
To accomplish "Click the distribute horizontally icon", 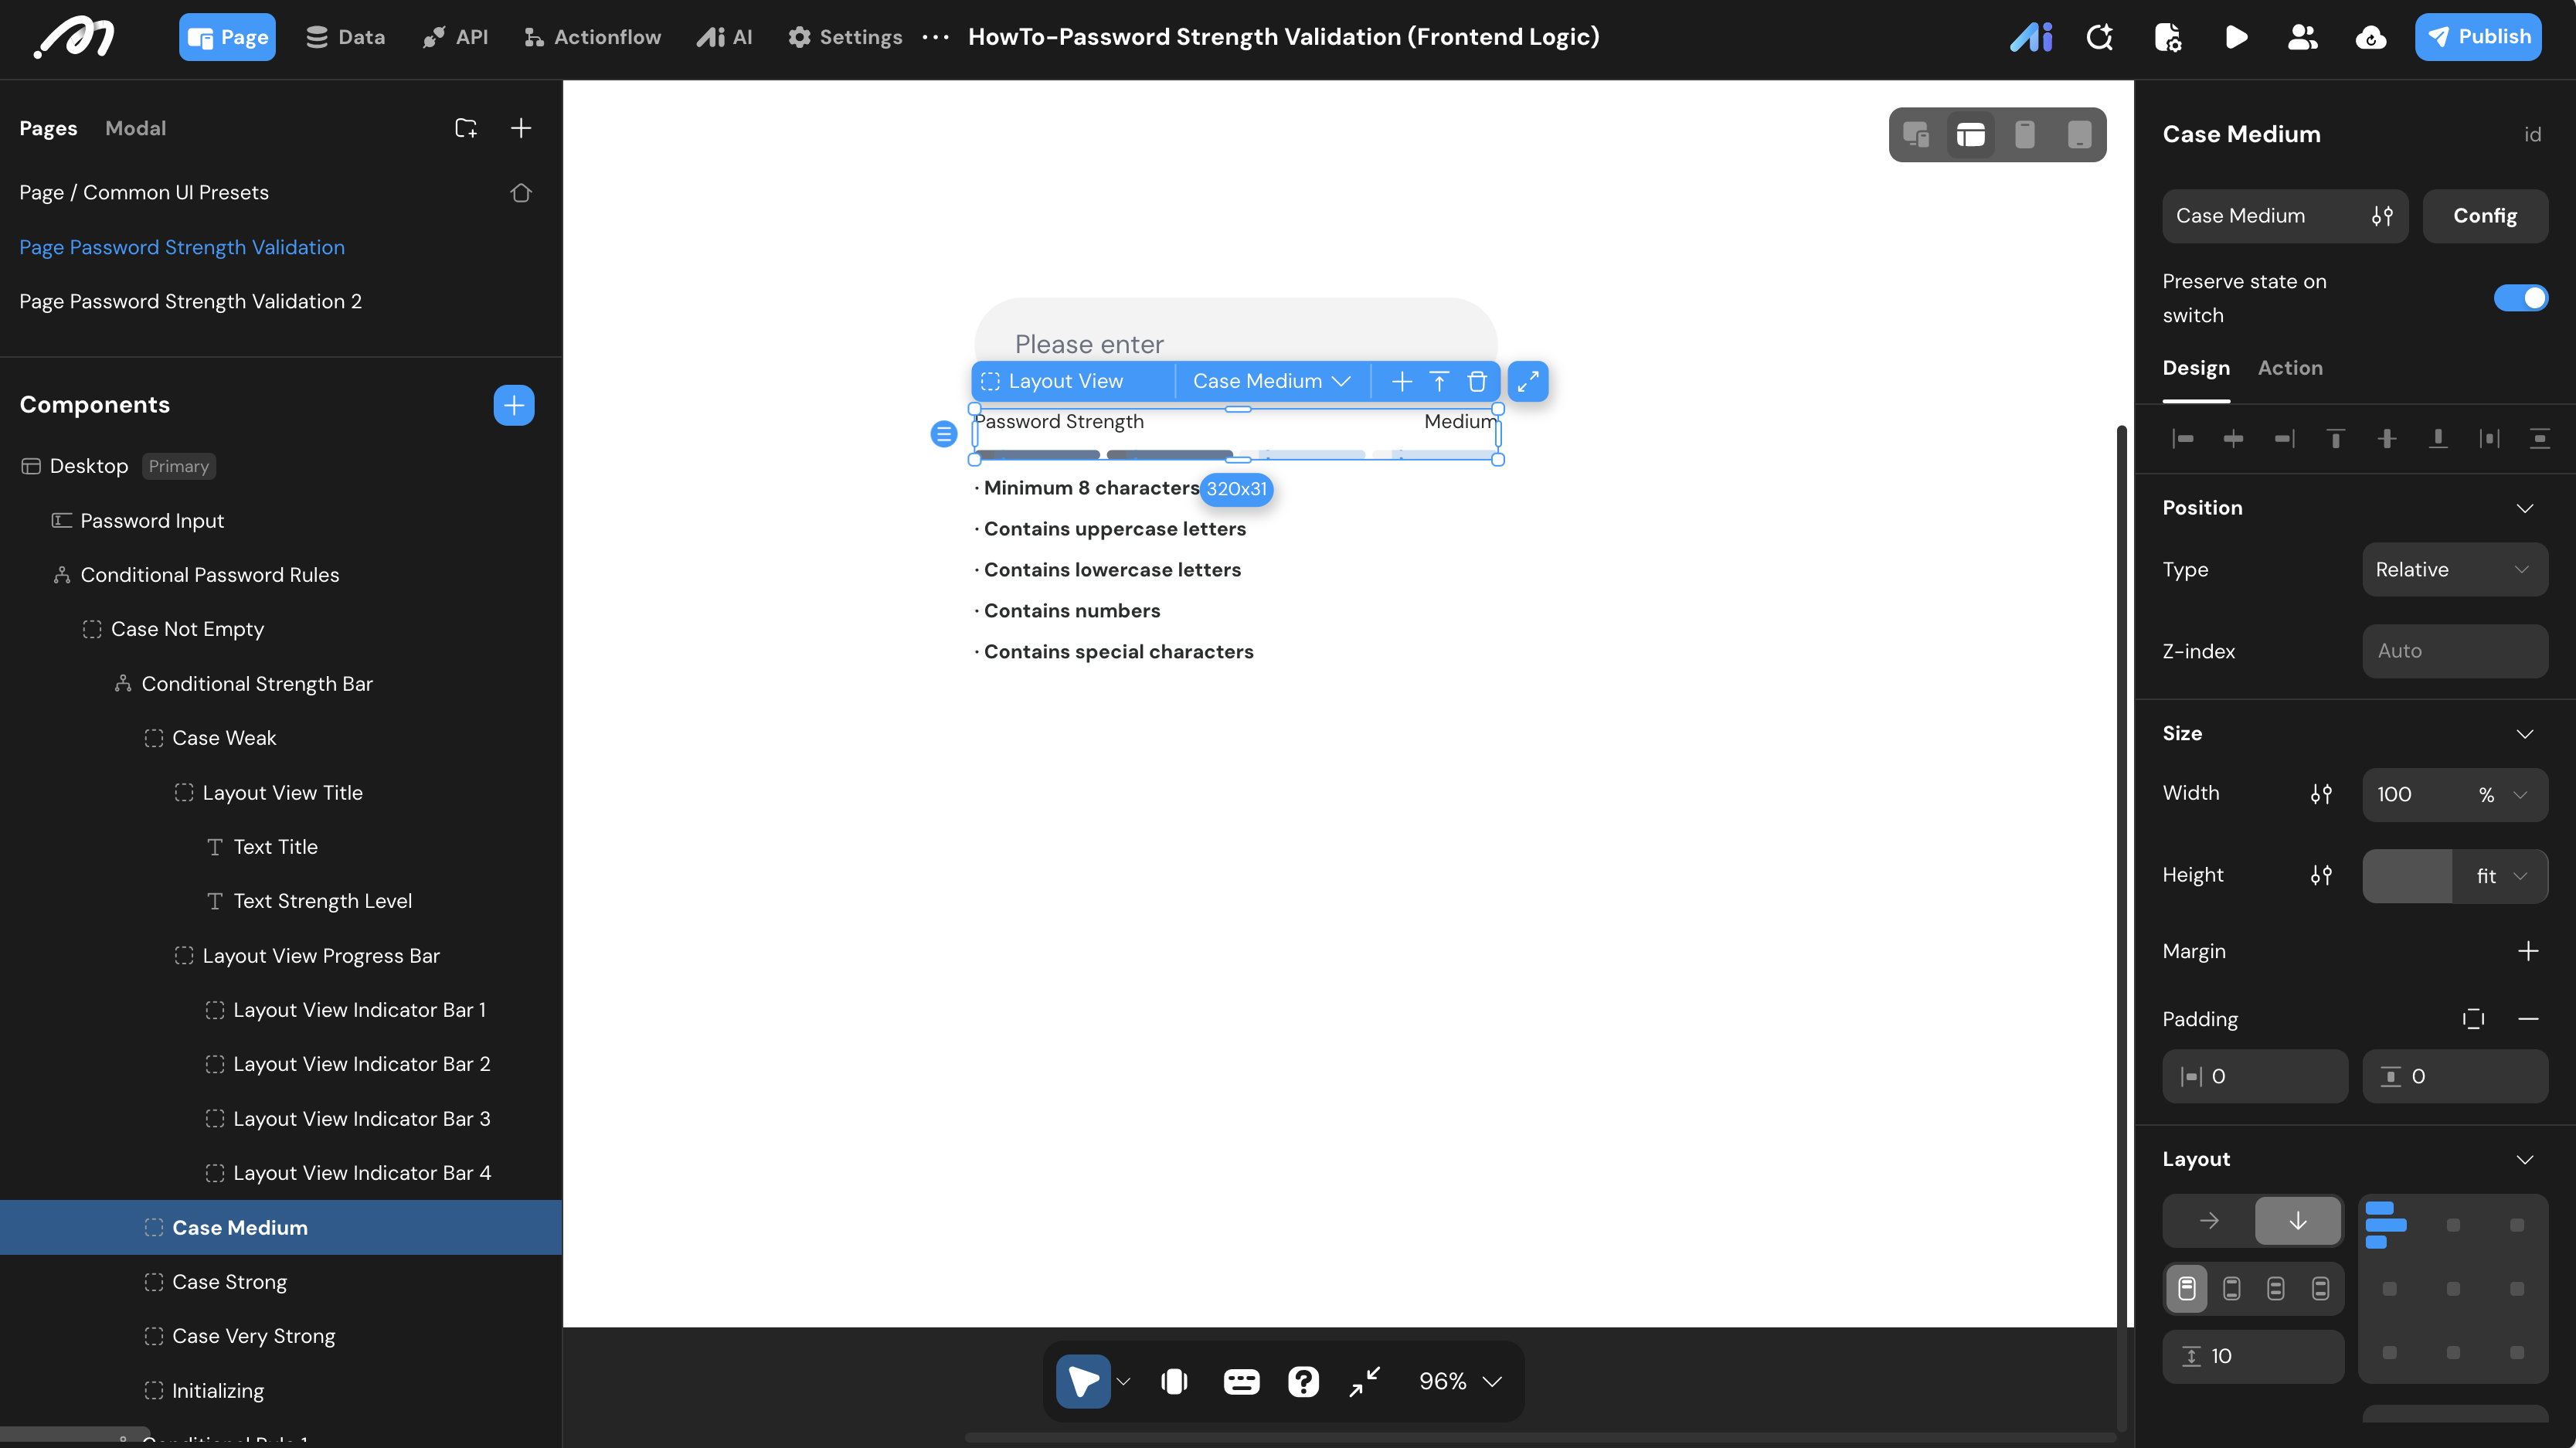I will pos(2489,438).
